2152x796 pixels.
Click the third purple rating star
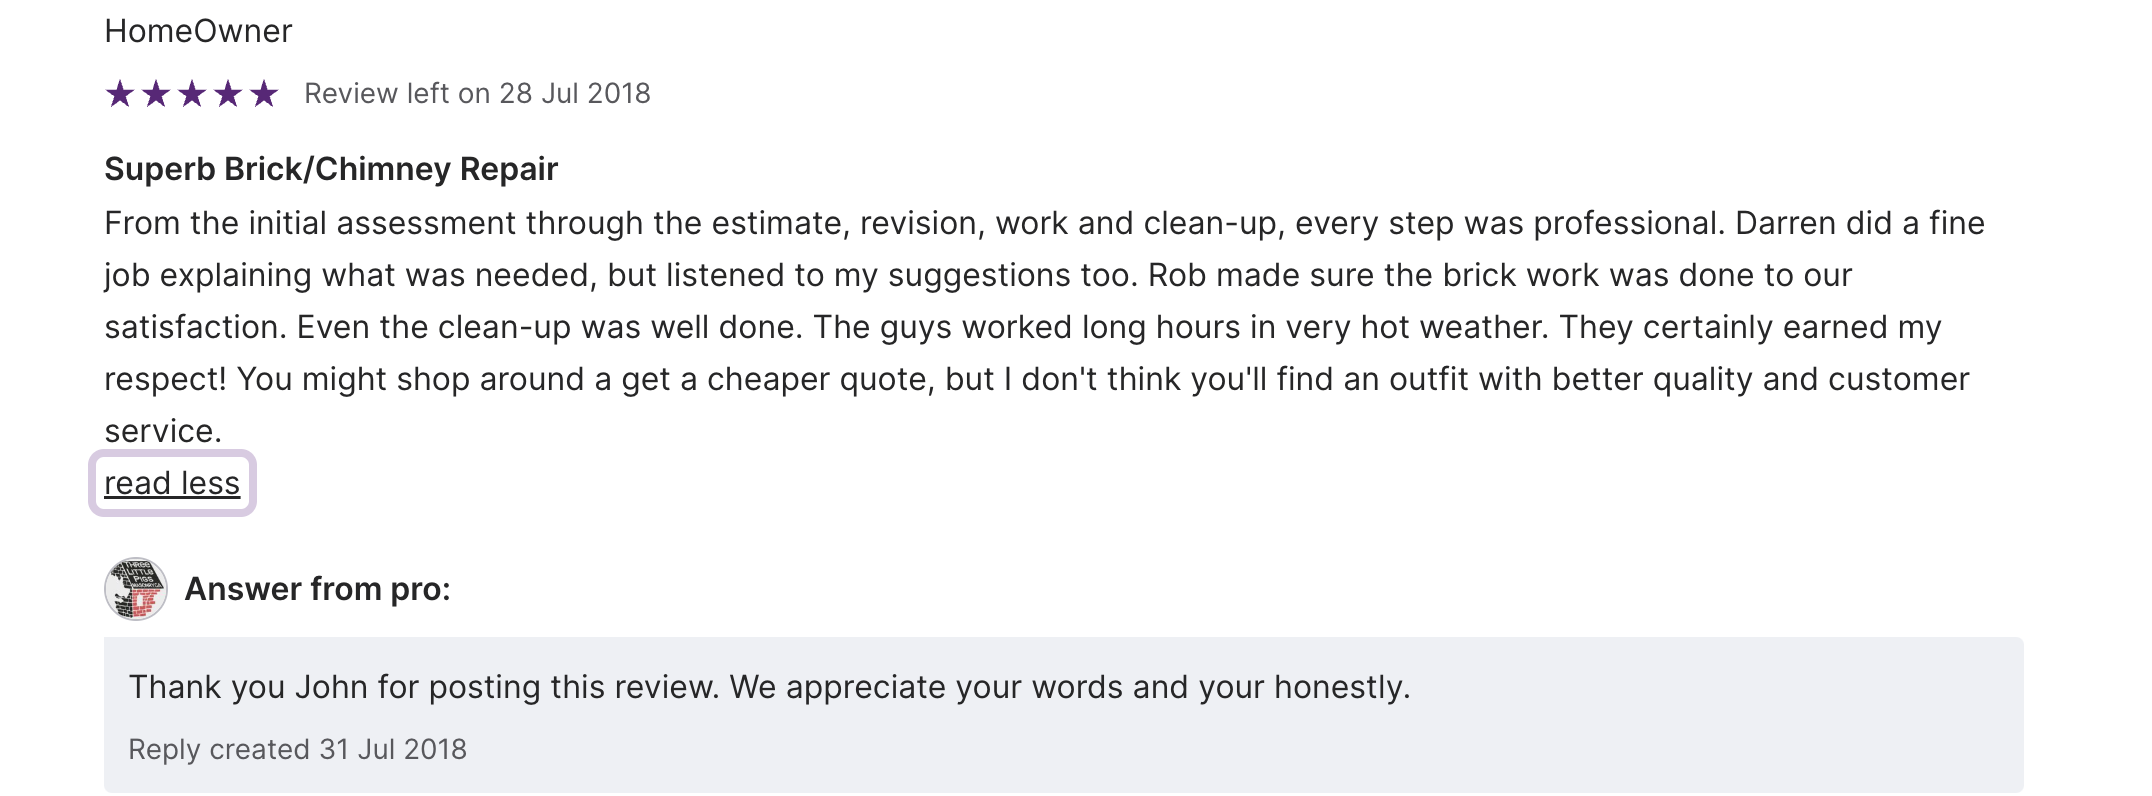click(x=192, y=94)
